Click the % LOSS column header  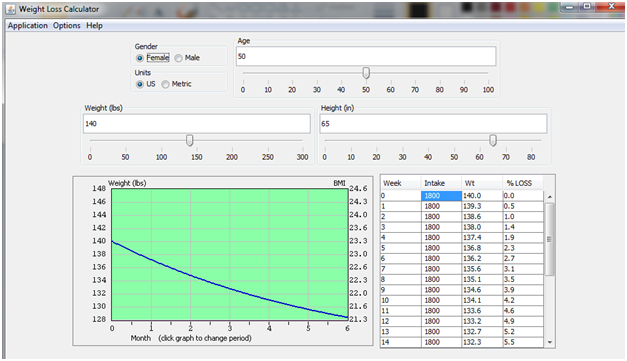click(523, 183)
